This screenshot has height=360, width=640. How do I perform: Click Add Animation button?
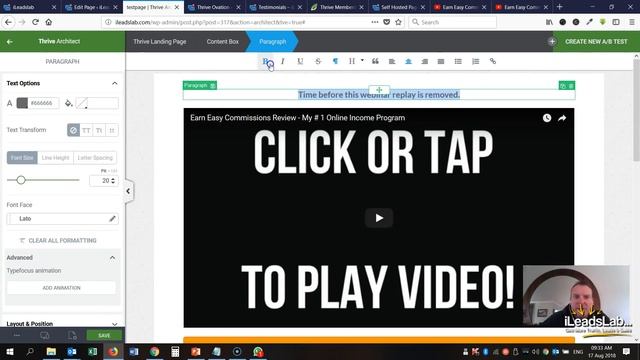(x=61, y=288)
